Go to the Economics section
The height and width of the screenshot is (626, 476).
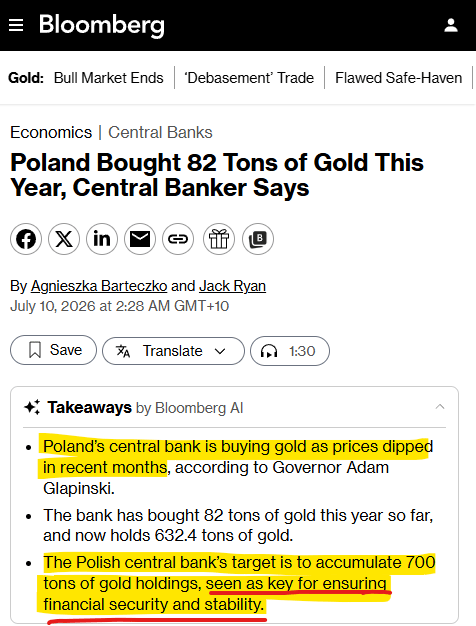51,133
